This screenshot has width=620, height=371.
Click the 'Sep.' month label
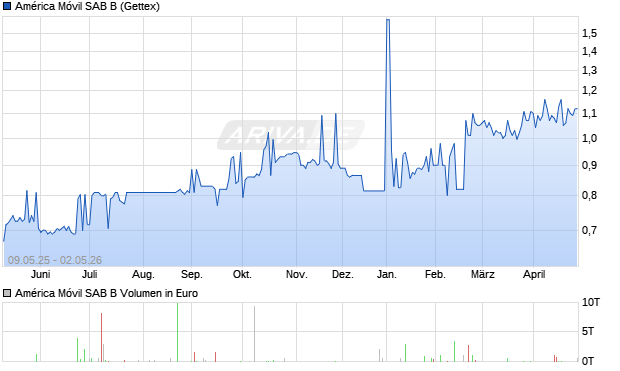click(192, 274)
